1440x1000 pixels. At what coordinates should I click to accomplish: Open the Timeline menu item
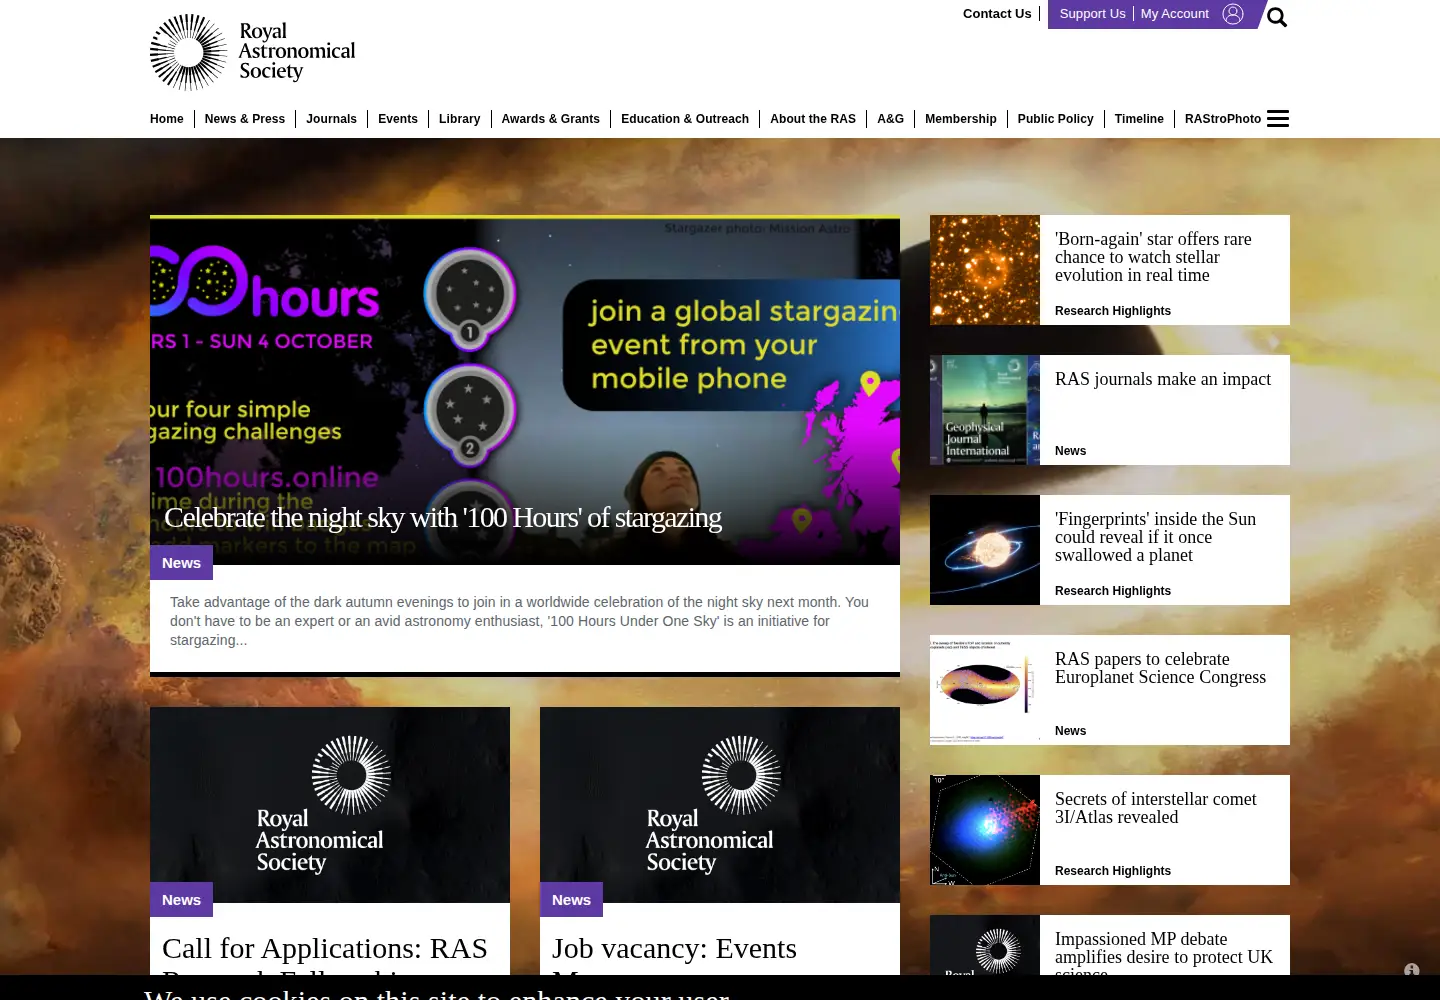coord(1139,119)
